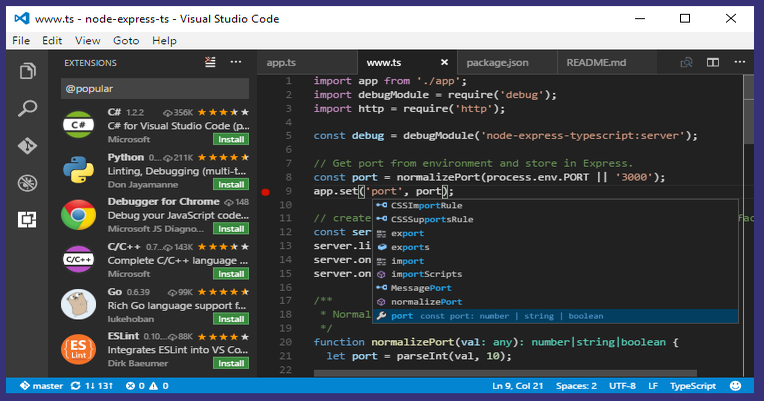Switch to the package.json tab
This screenshot has width=764, height=401.
(497, 62)
